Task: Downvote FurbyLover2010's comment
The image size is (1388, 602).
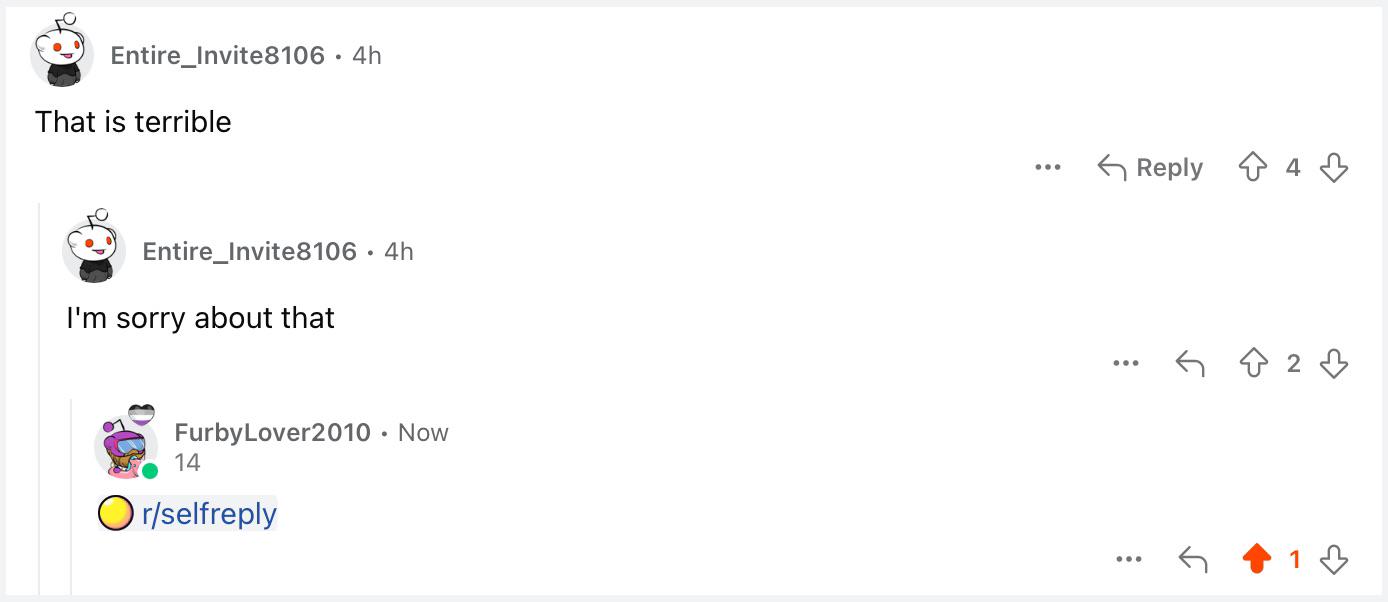Action: click(1334, 559)
